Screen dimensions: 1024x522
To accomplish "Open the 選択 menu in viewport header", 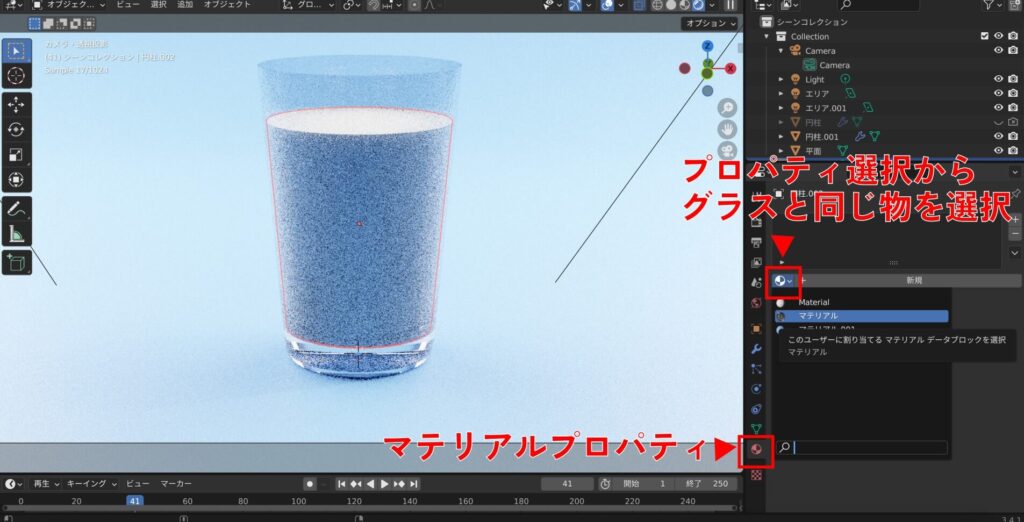I will coord(158,5).
